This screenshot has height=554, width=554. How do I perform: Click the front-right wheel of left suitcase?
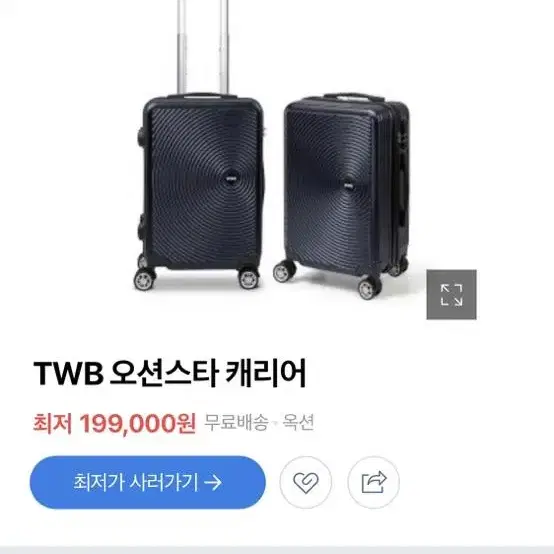pyautogui.click(x=249, y=278)
